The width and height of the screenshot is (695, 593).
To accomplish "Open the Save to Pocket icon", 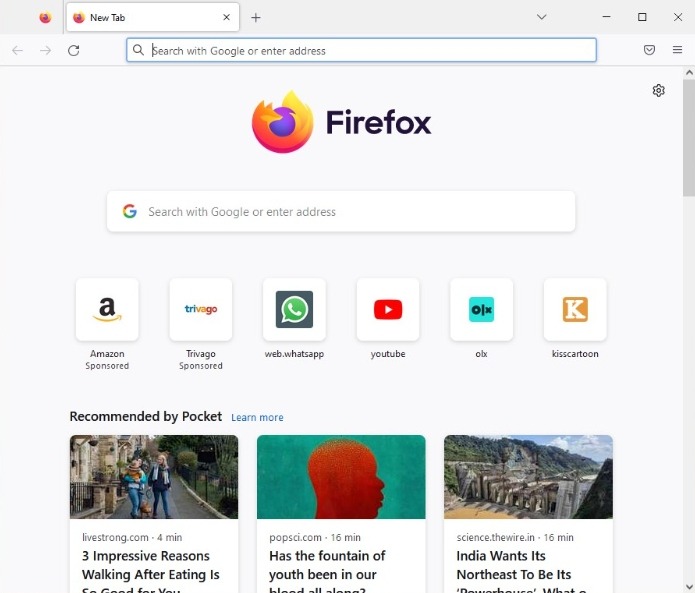I will pos(649,50).
